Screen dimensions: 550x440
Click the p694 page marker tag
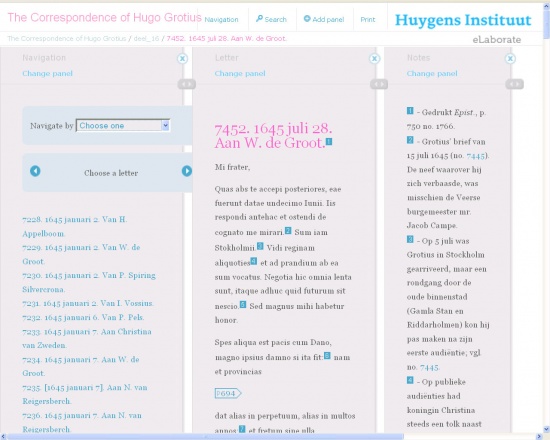pos(228,393)
